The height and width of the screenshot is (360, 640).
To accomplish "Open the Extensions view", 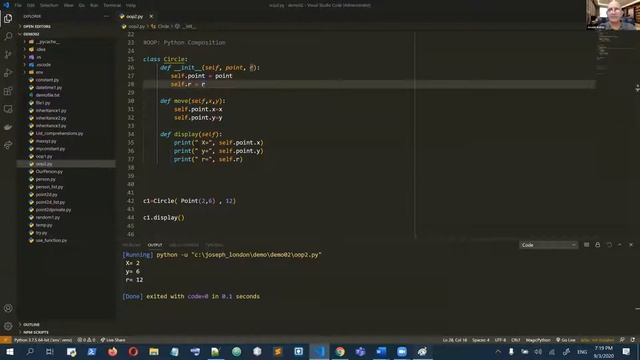I will tap(8, 91).
